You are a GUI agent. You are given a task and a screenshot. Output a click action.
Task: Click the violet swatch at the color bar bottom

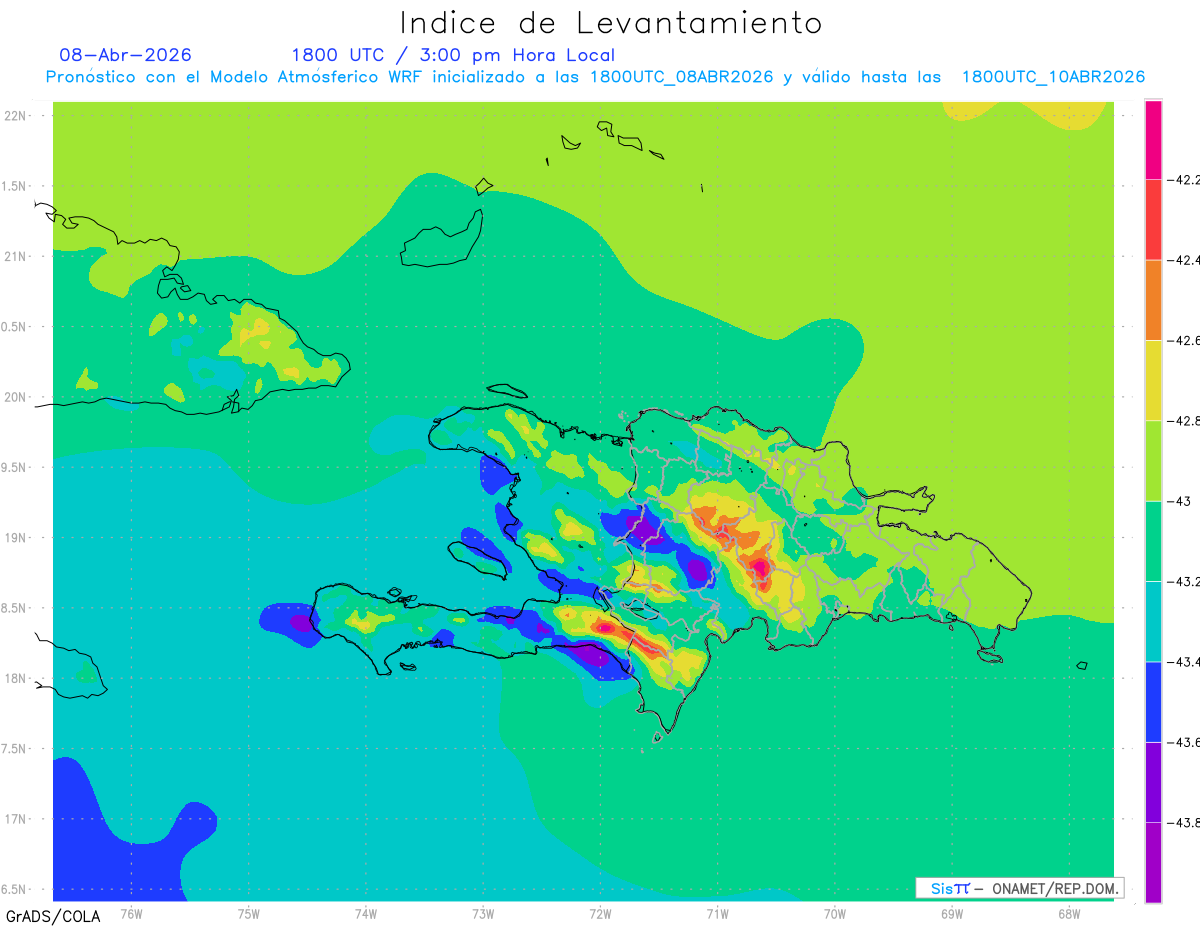1153,862
